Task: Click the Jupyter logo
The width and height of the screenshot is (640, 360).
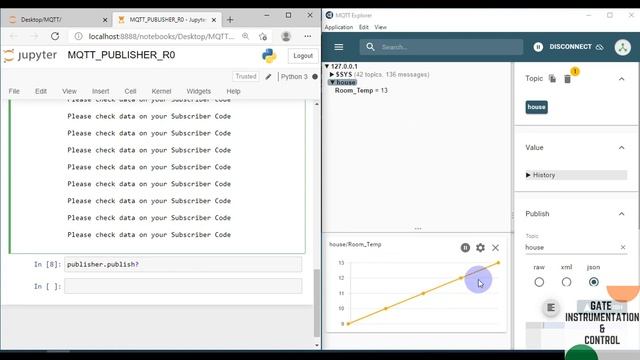Action: coord(30,55)
